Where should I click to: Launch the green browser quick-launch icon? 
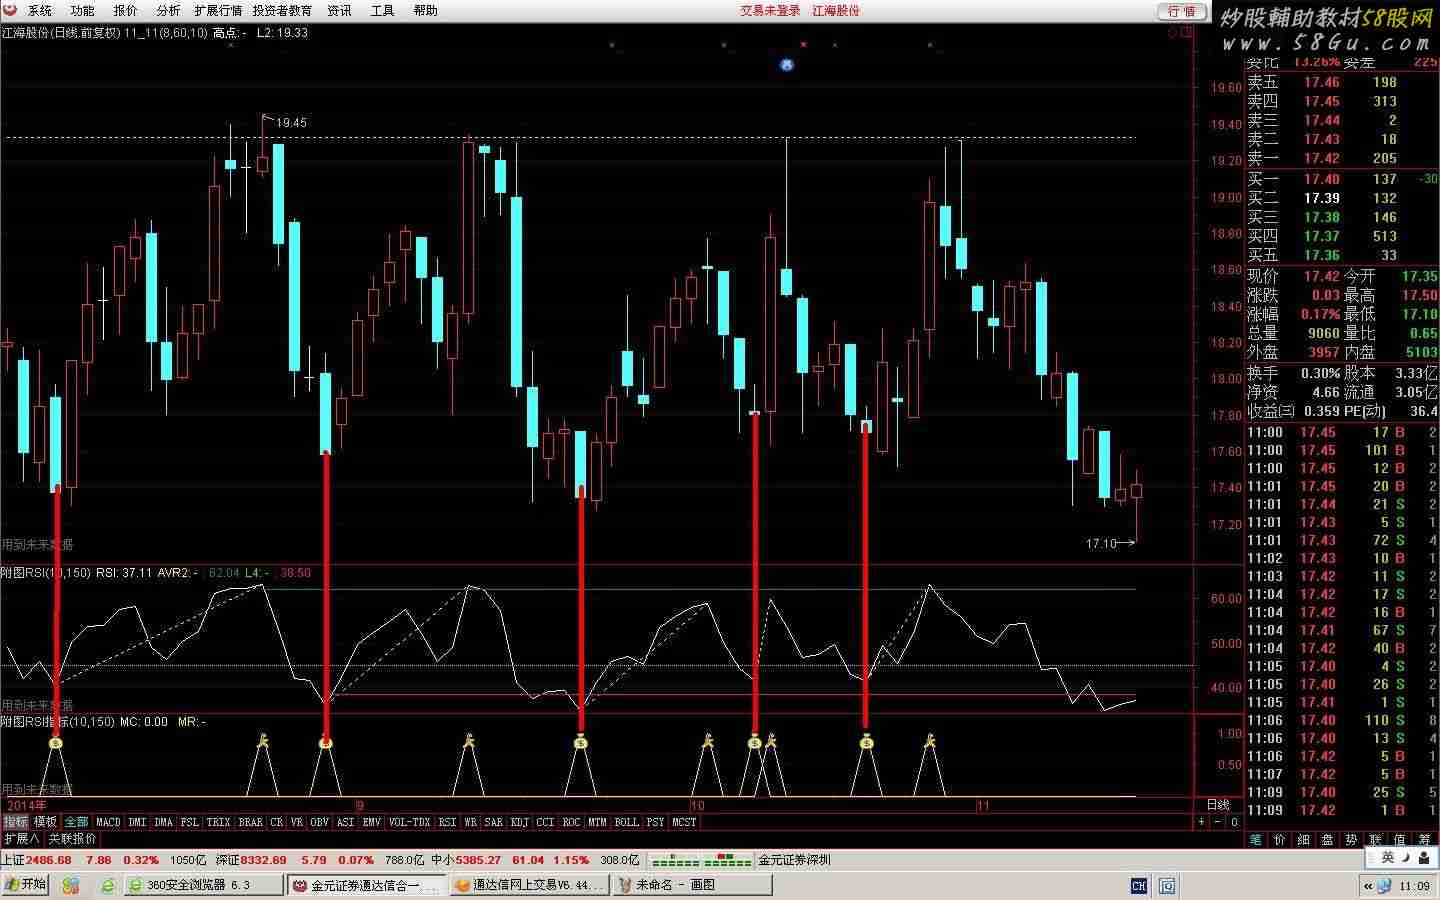coord(108,885)
